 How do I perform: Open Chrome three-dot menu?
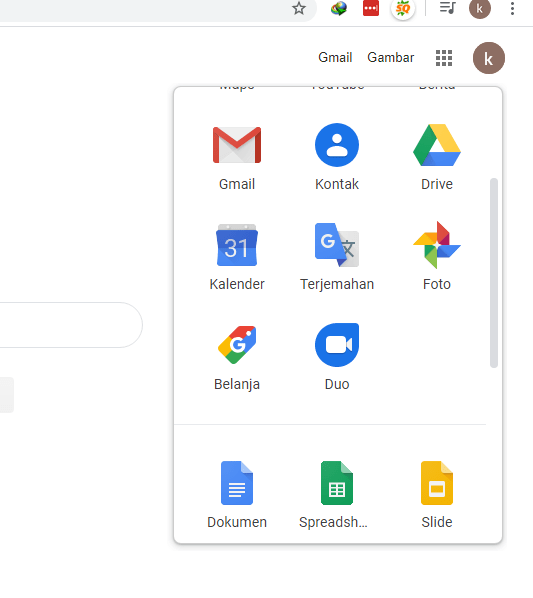(x=512, y=8)
